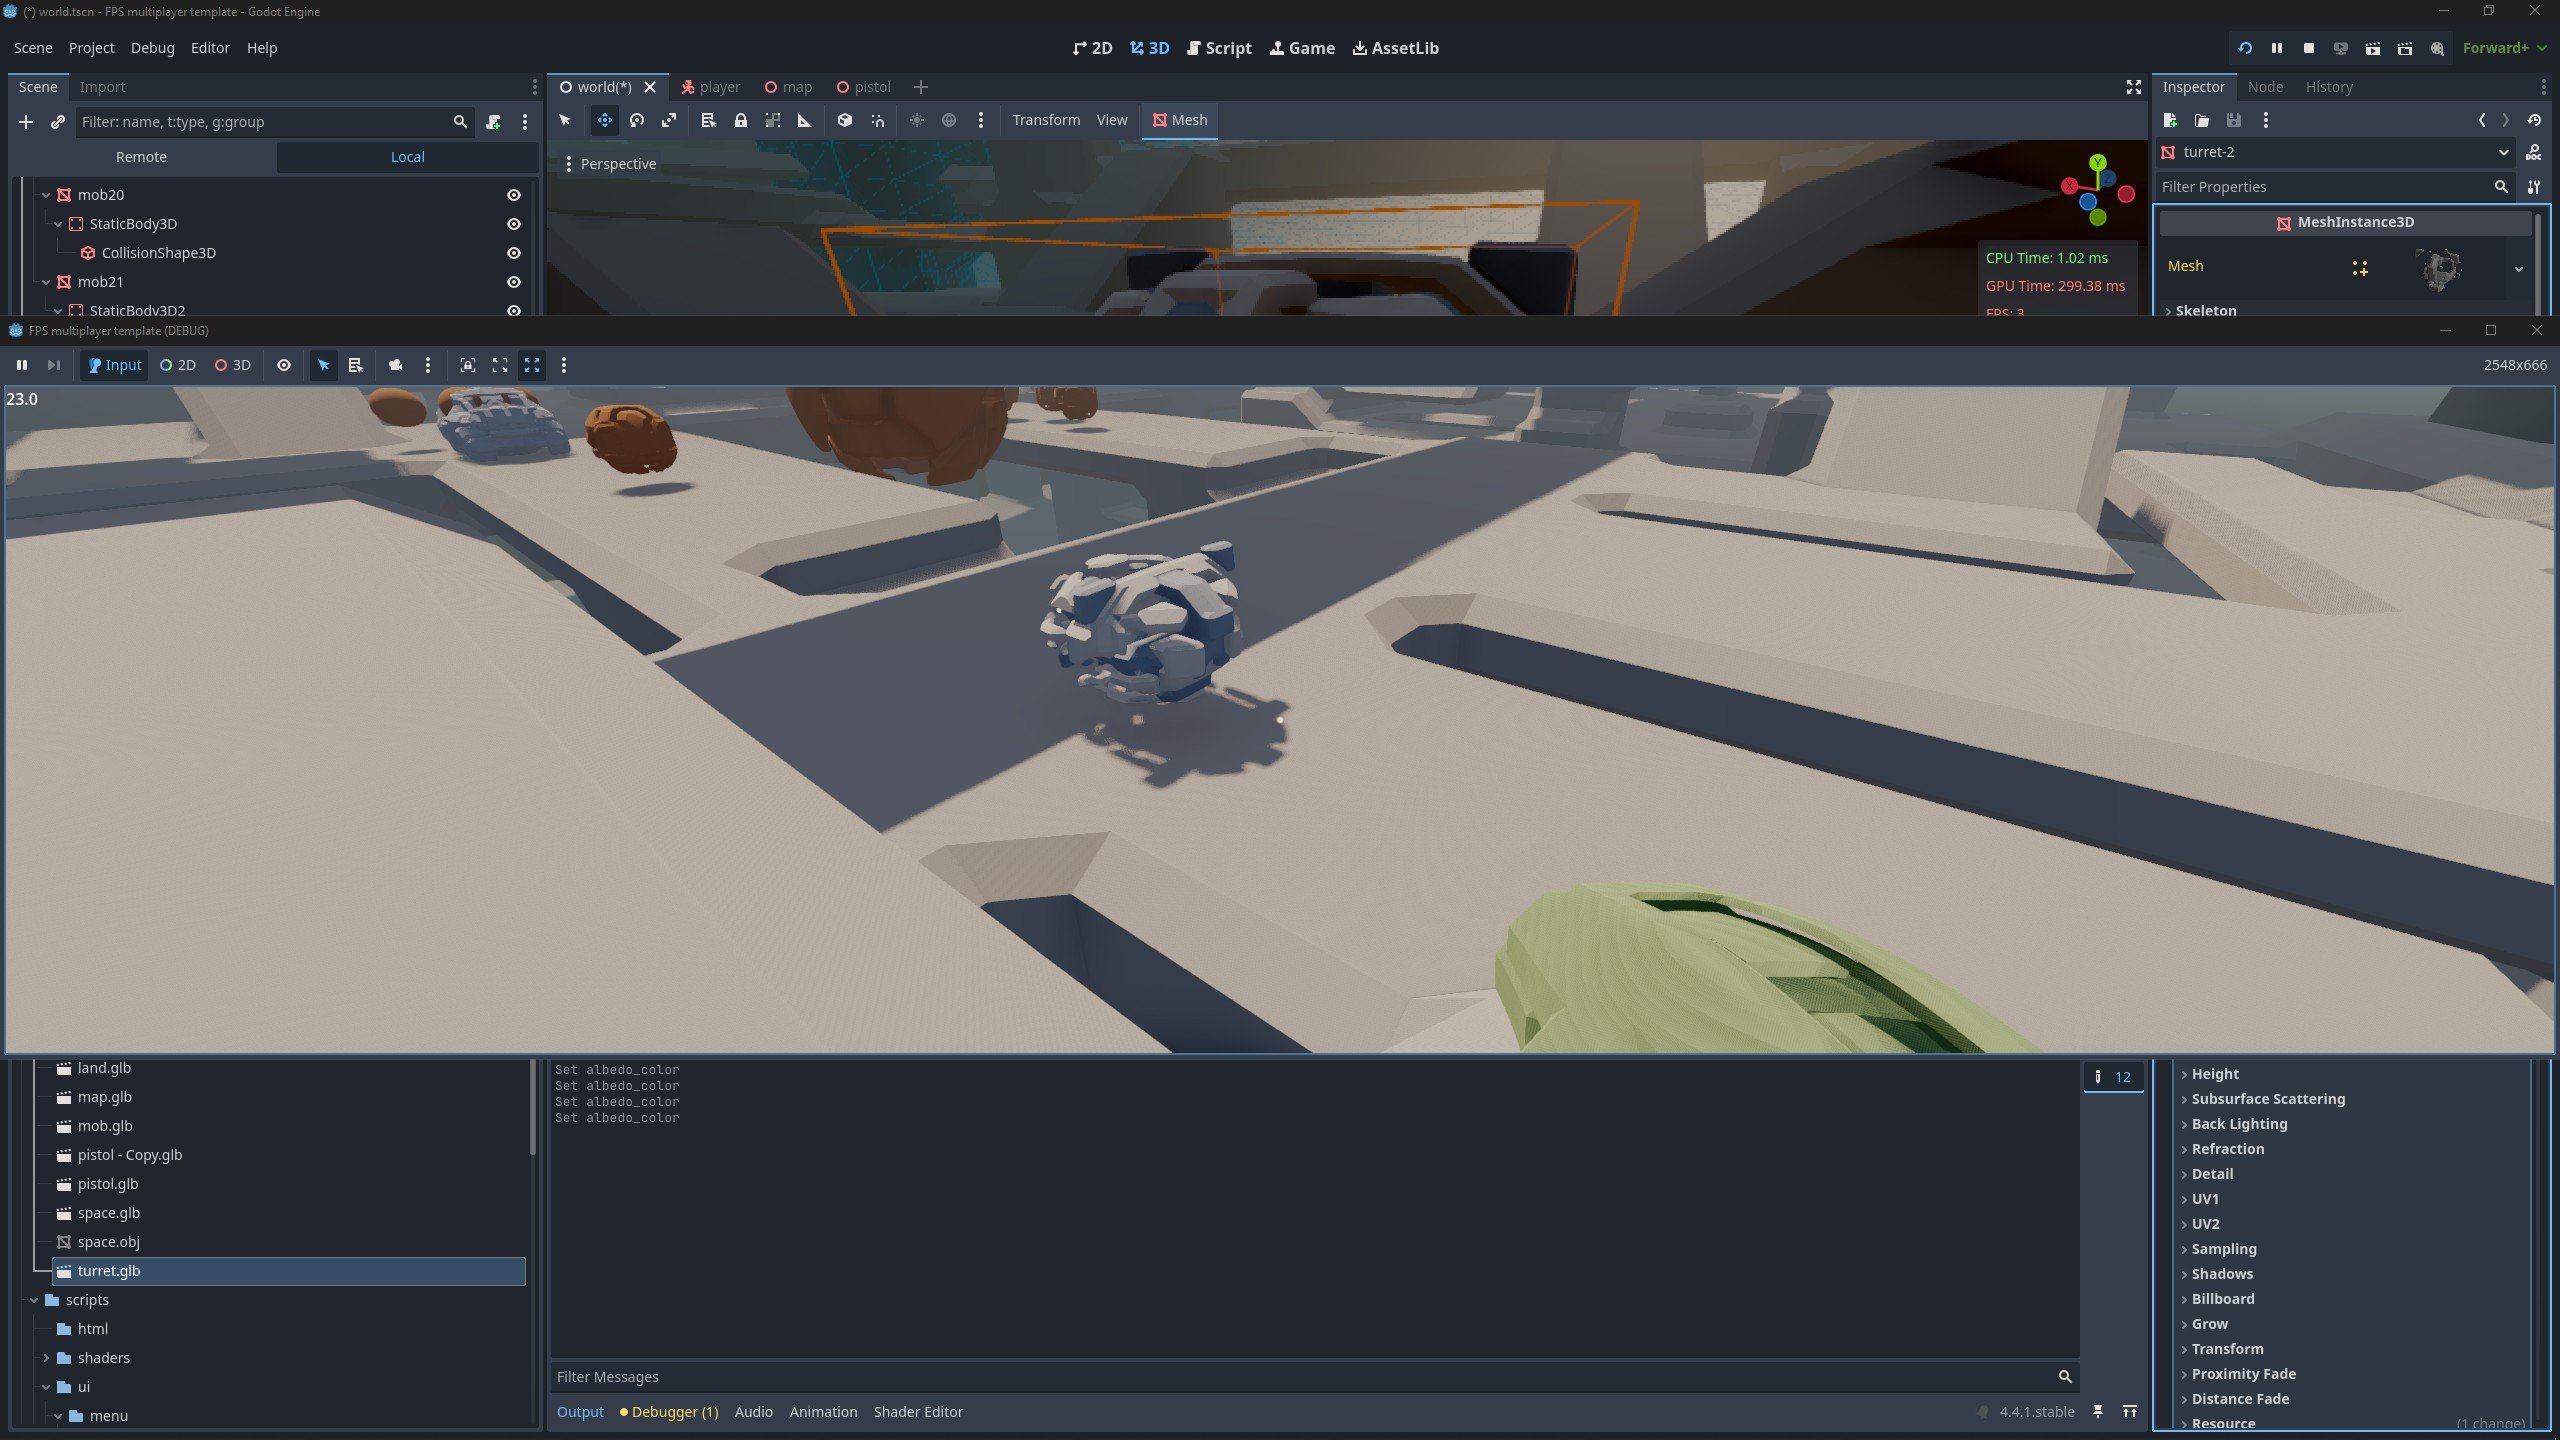The width and height of the screenshot is (2560, 1440).
Task: Attach a script using the scene dock script icon
Action: pos(493,122)
